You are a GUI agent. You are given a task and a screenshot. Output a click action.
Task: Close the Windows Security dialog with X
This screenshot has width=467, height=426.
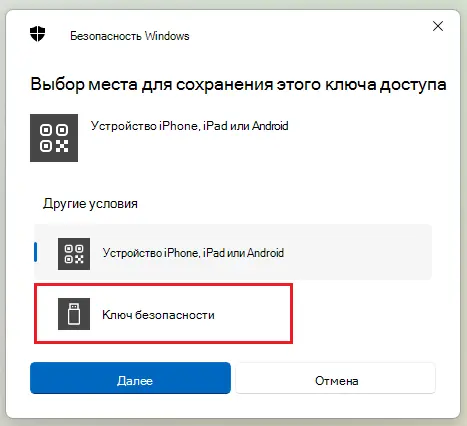(x=438, y=26)
